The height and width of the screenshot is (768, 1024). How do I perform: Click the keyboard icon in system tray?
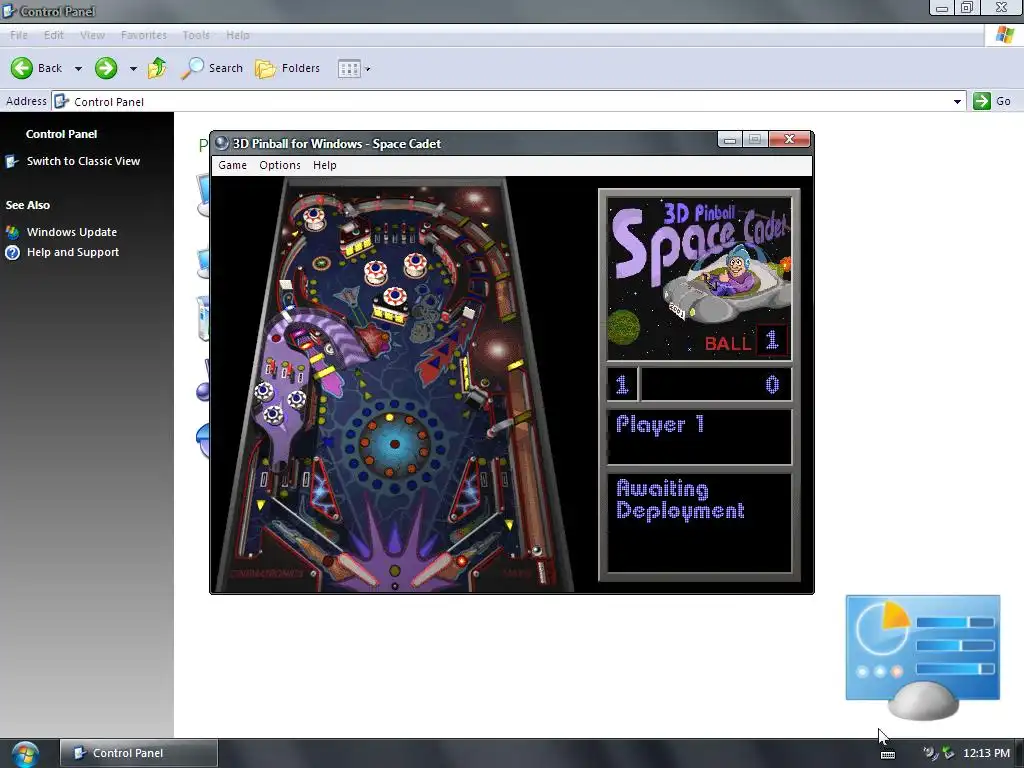[888, 754]
